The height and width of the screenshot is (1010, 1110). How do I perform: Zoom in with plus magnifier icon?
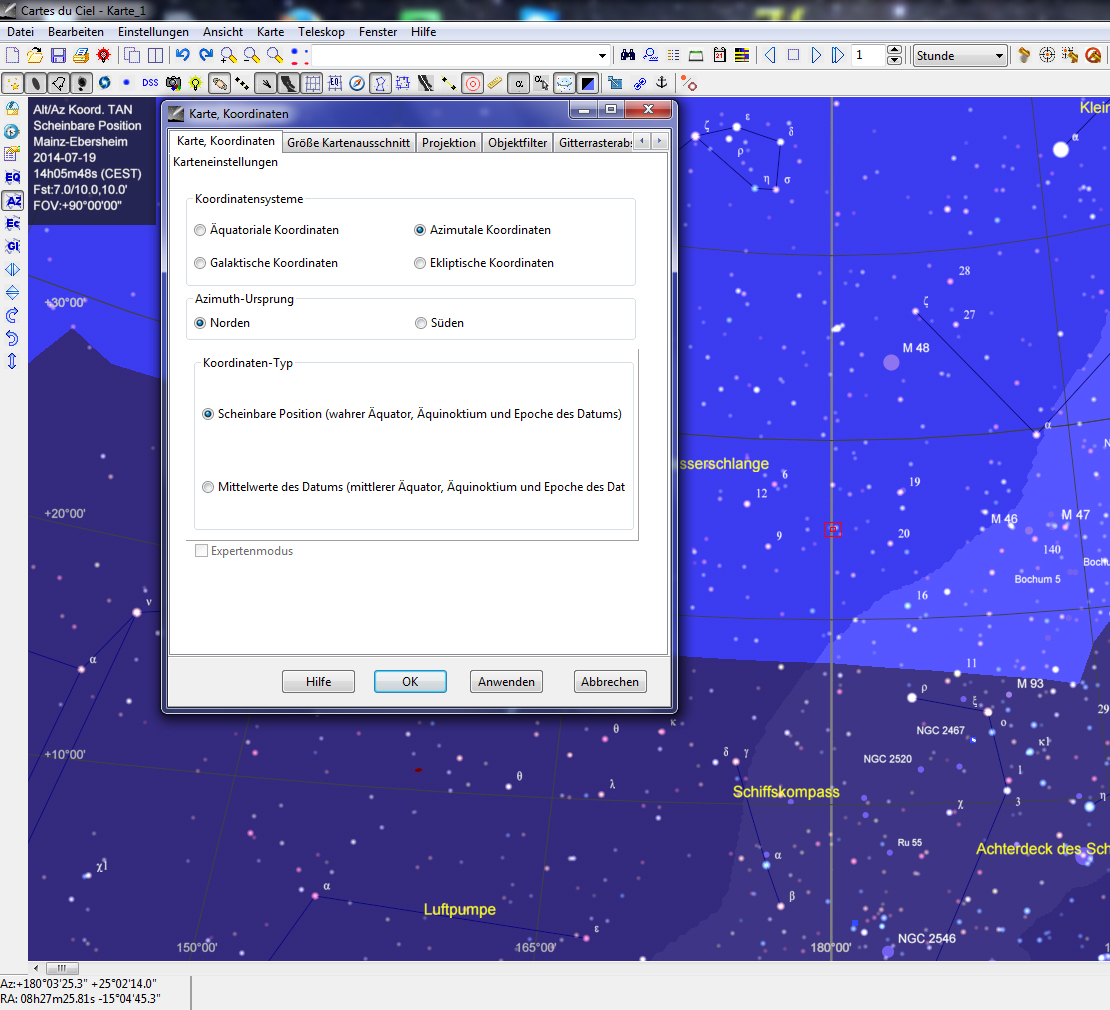click(x=228, y=55)
